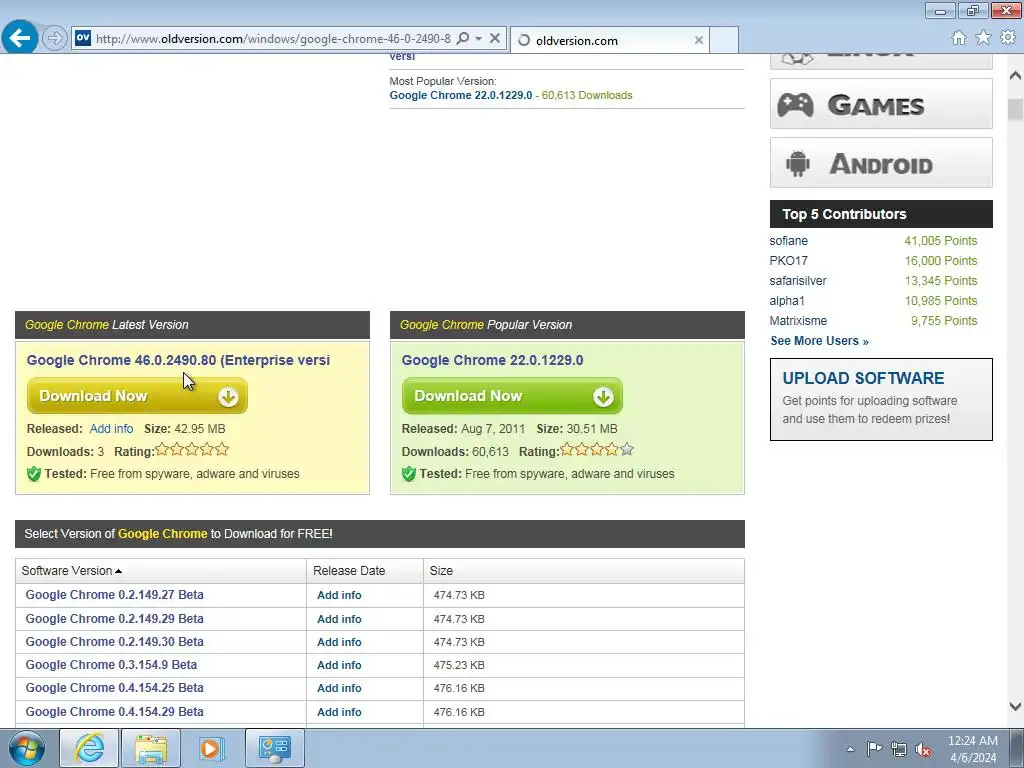Viewport: 1024px width, 768px height.
Task: Rate Chrome 46 with the first star
Action: point(162,449)
